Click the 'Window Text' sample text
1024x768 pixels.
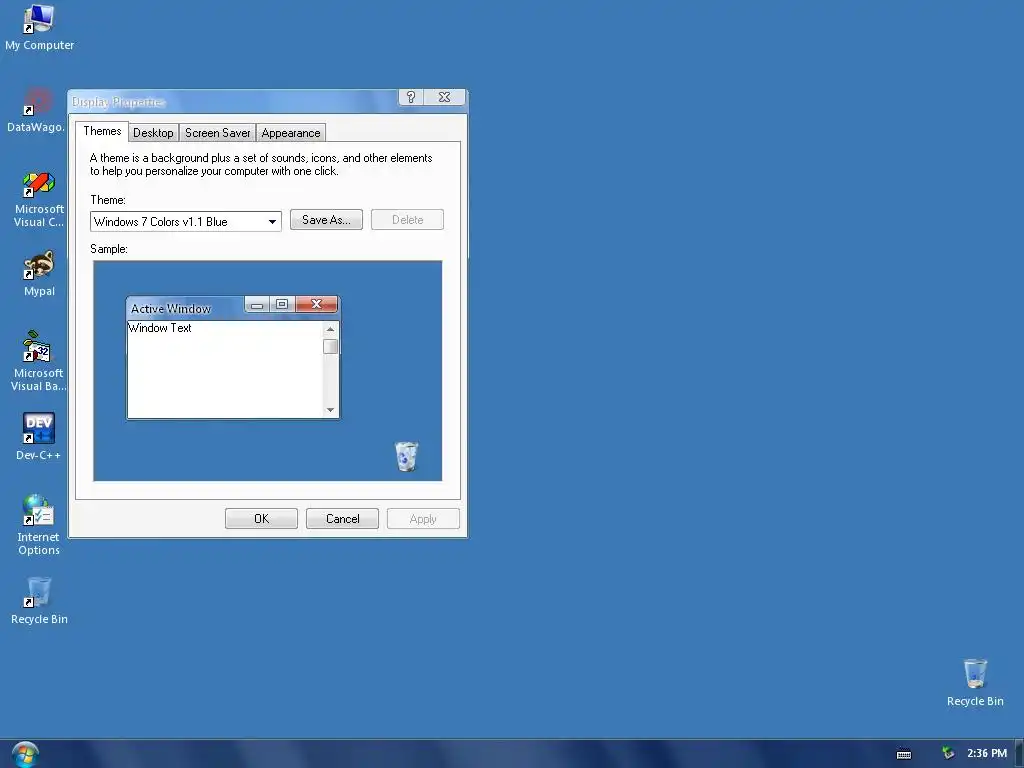(x=160, y=328)
